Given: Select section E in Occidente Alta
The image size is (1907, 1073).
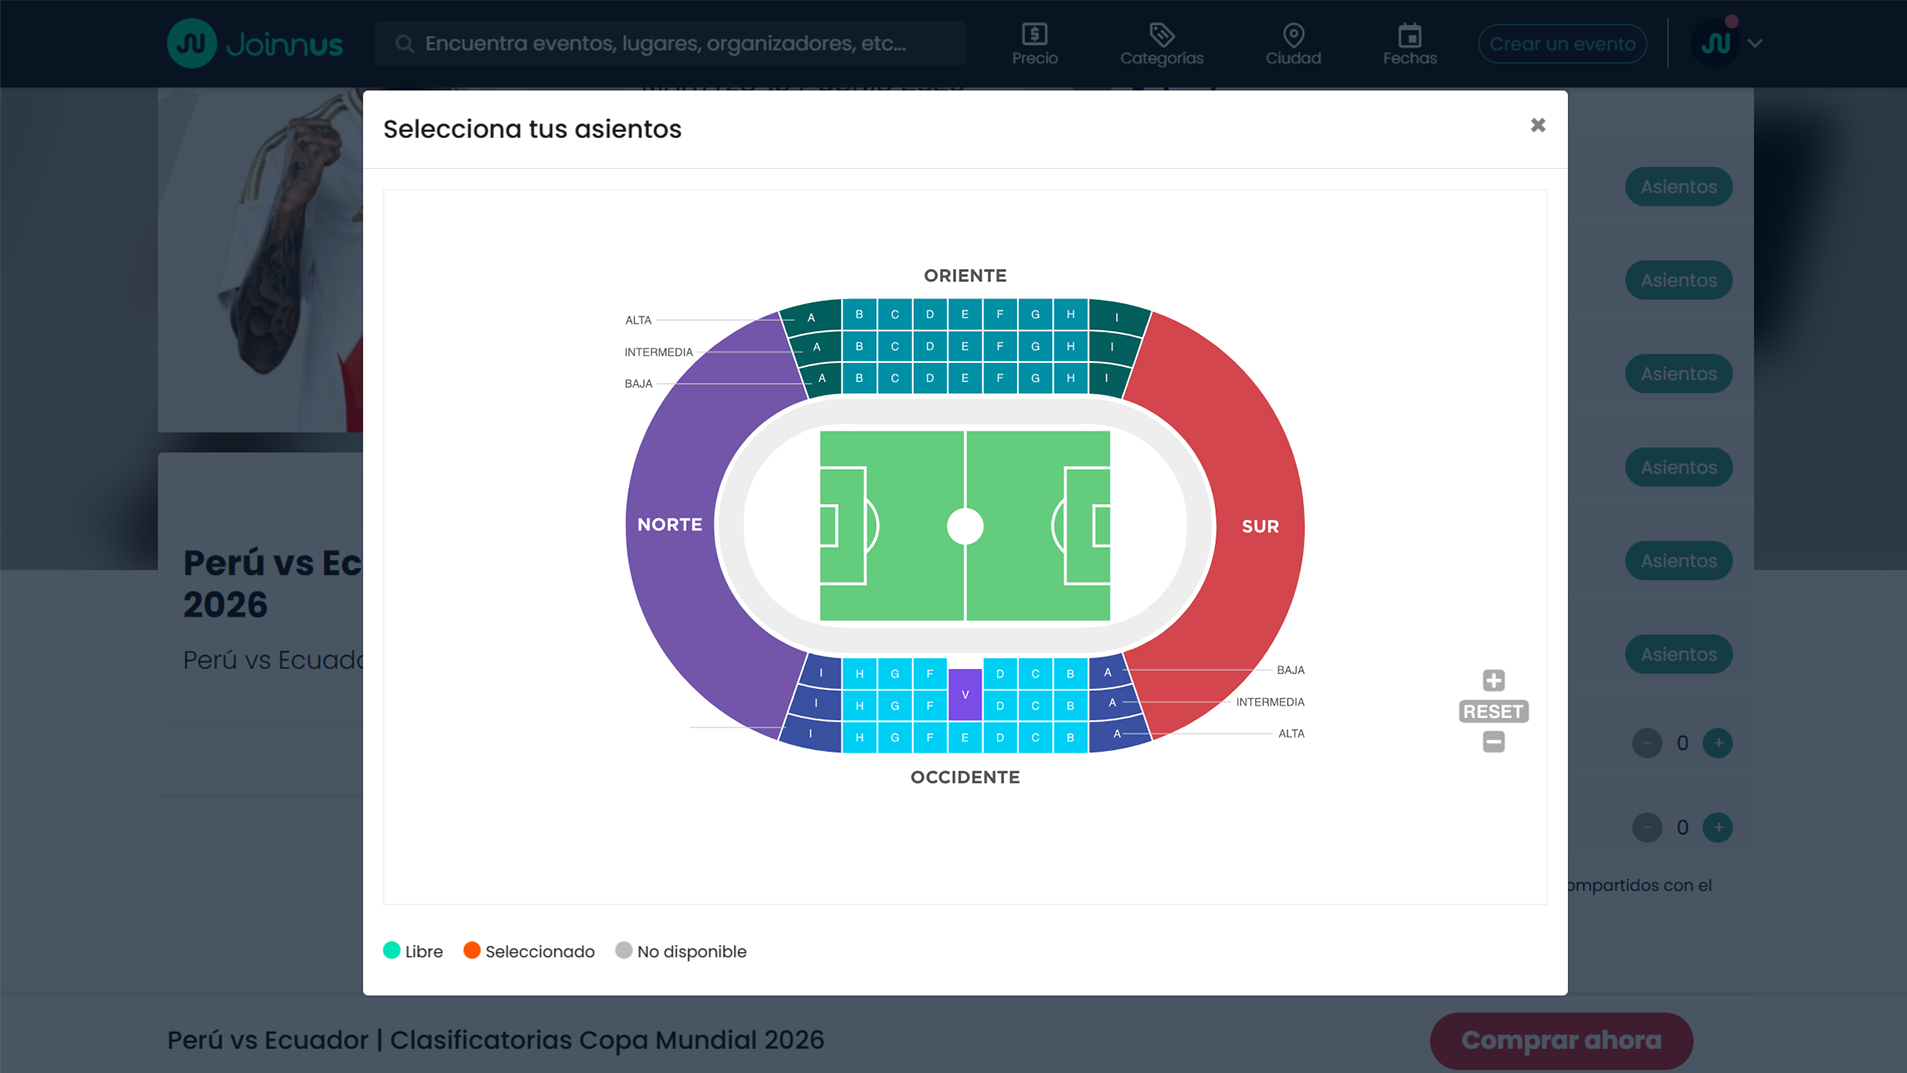Looking at the screenshot, I should coord(965,738).
